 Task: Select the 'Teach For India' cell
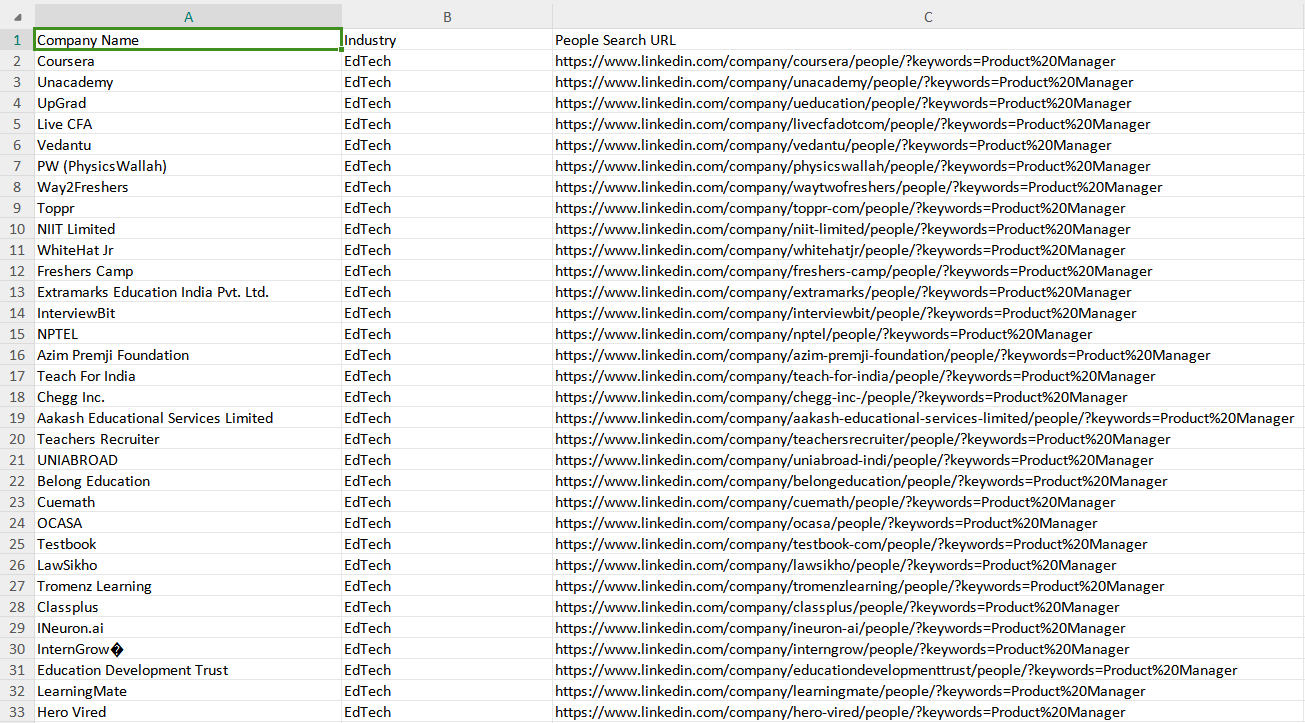click(x=188, y=376)
